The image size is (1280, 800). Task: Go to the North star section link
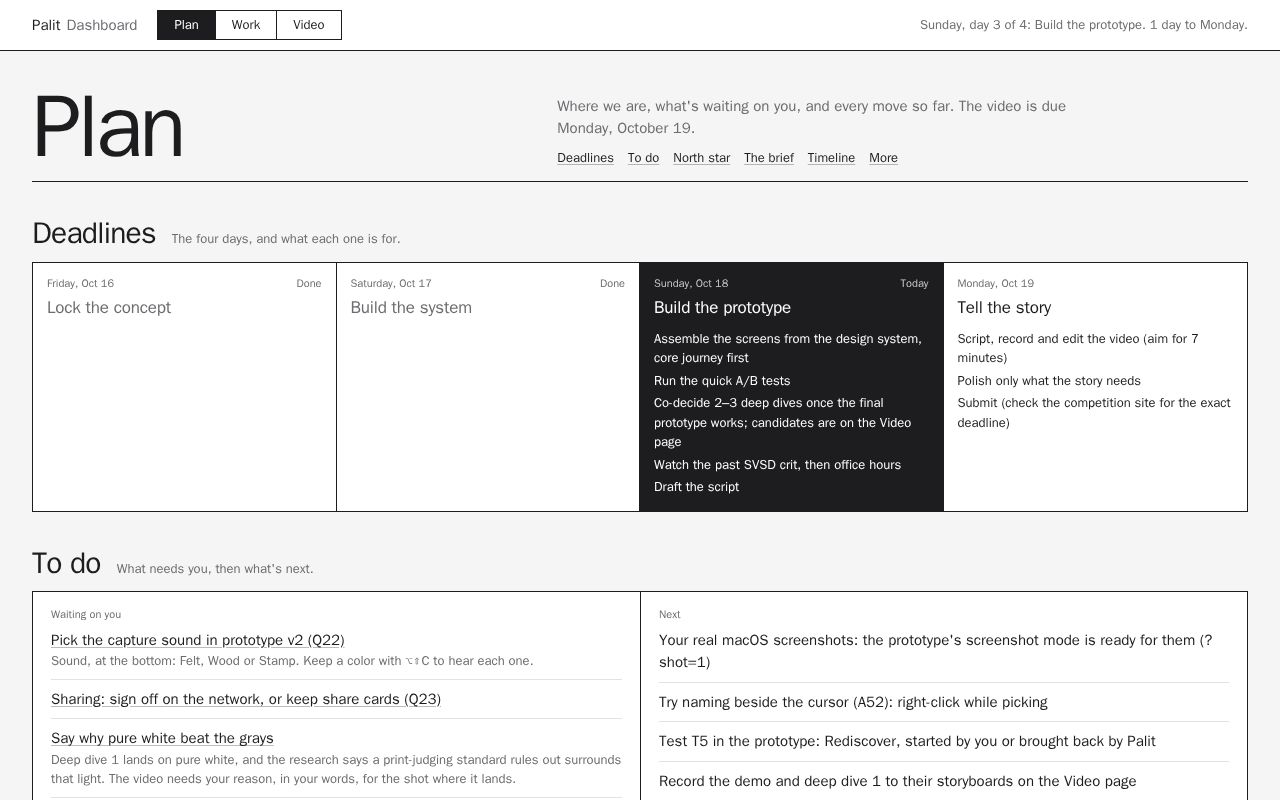[x=701, y=158]
